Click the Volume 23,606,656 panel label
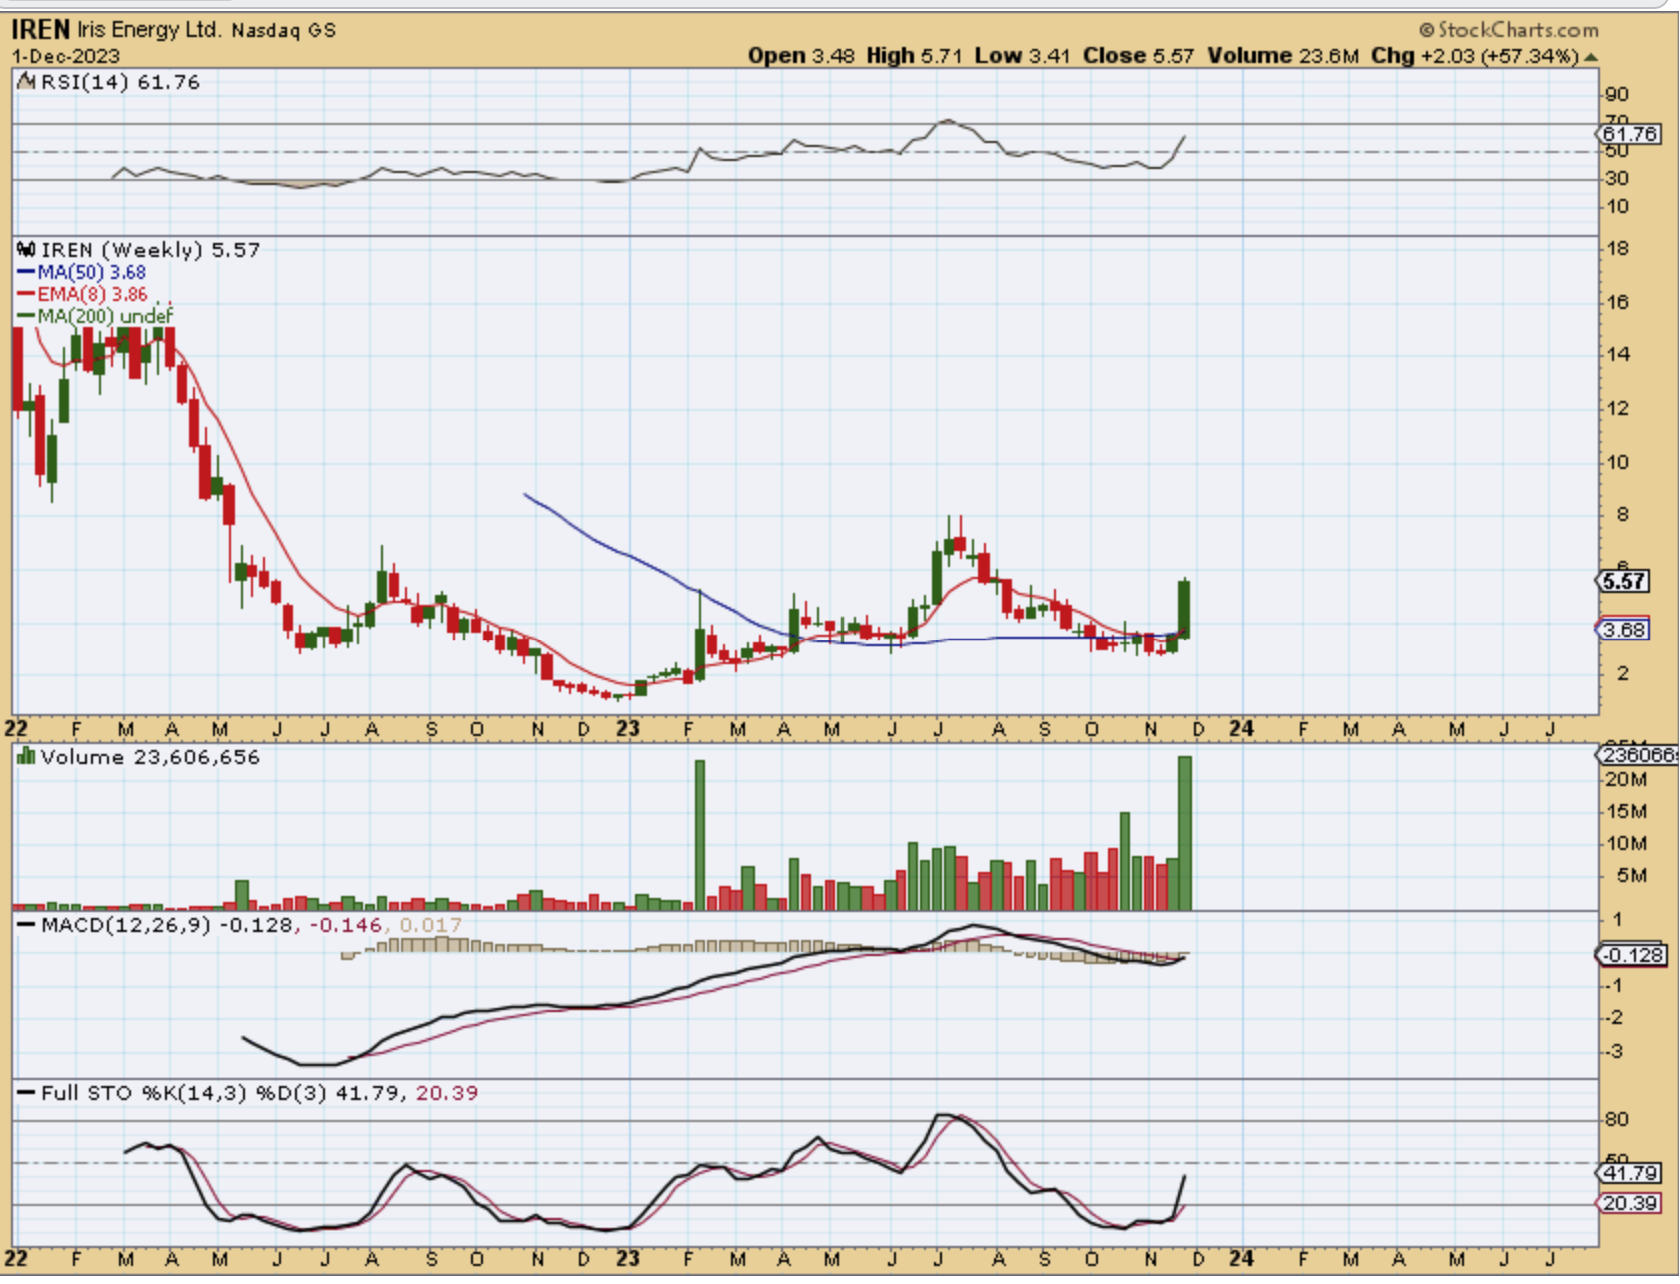The height and width of the screenshot is (1284, 1680). coord(150,757)
